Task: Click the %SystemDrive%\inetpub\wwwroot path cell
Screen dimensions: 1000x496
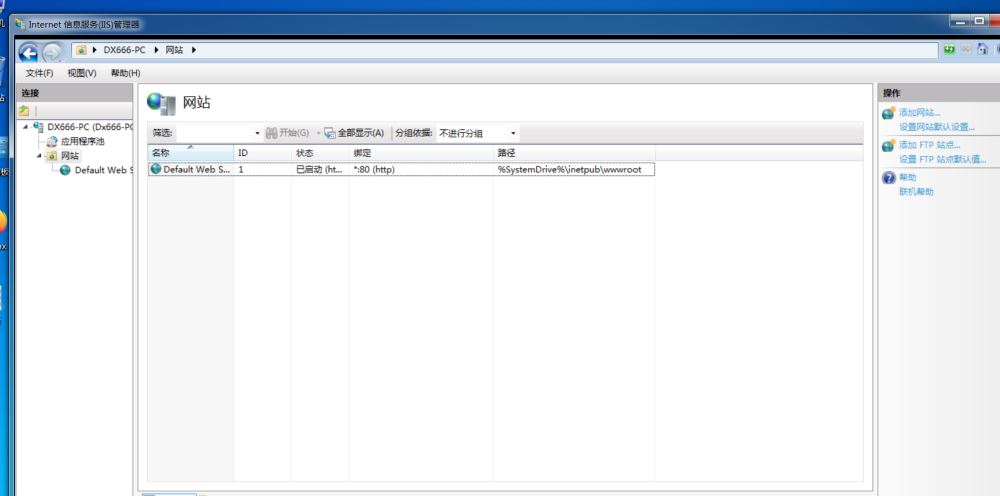Action: tap(570, 170)
